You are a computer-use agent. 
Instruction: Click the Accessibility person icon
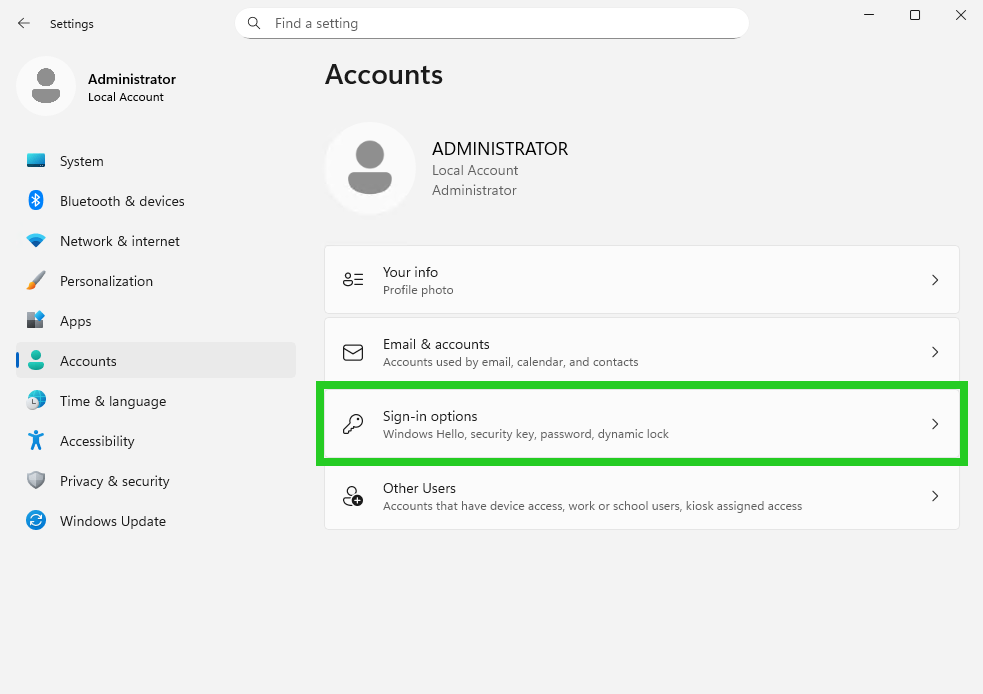33,441
